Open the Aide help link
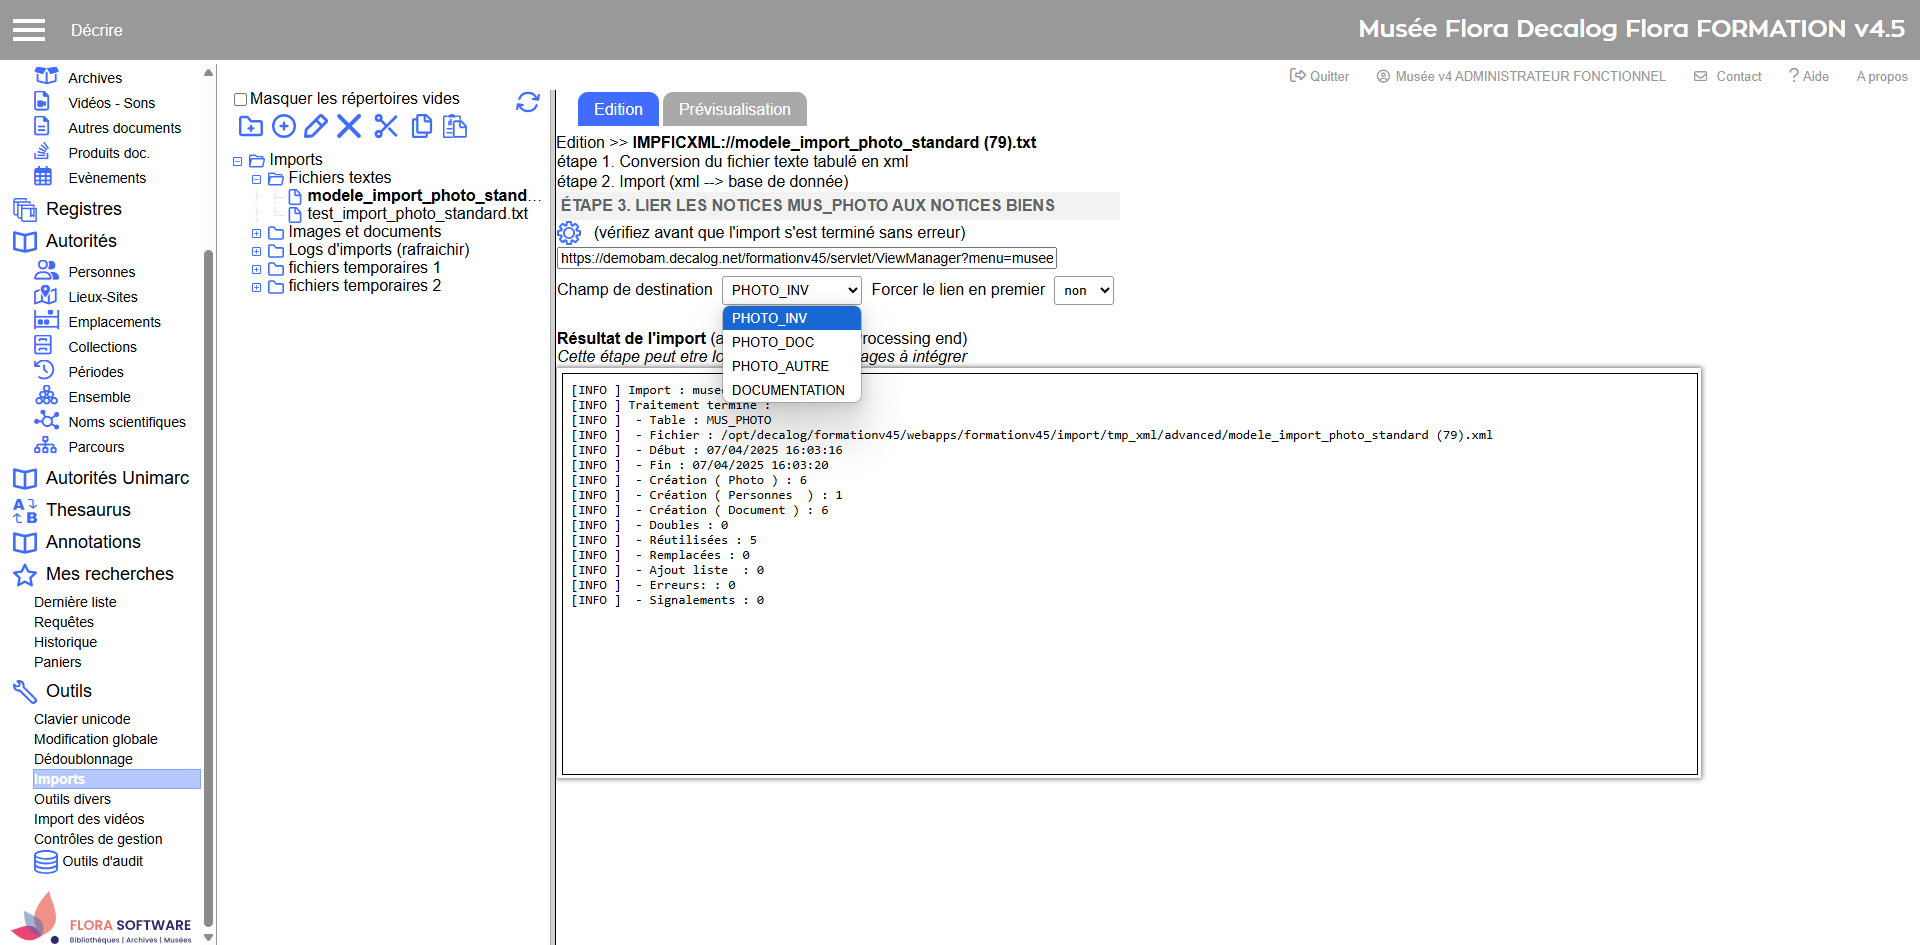This screenshot has height=945, width=1920. point(1808,76)
